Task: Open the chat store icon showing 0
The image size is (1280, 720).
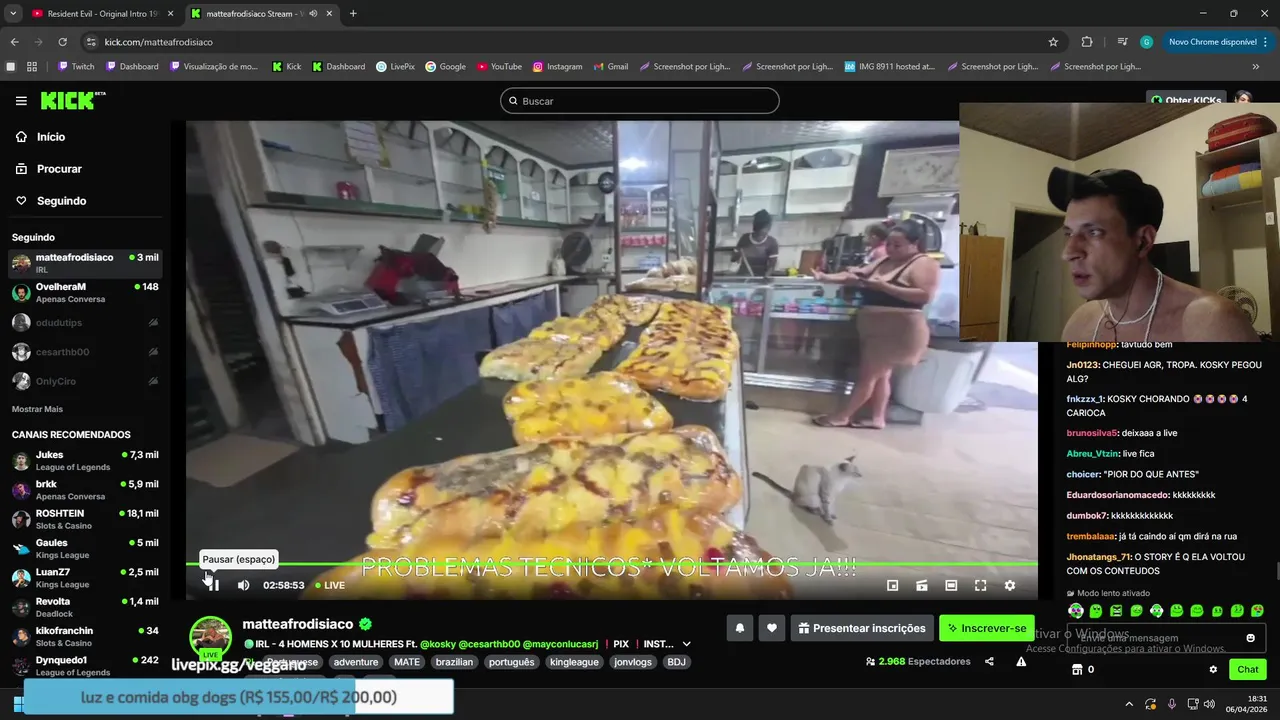Action: [x=1083, y=670]
